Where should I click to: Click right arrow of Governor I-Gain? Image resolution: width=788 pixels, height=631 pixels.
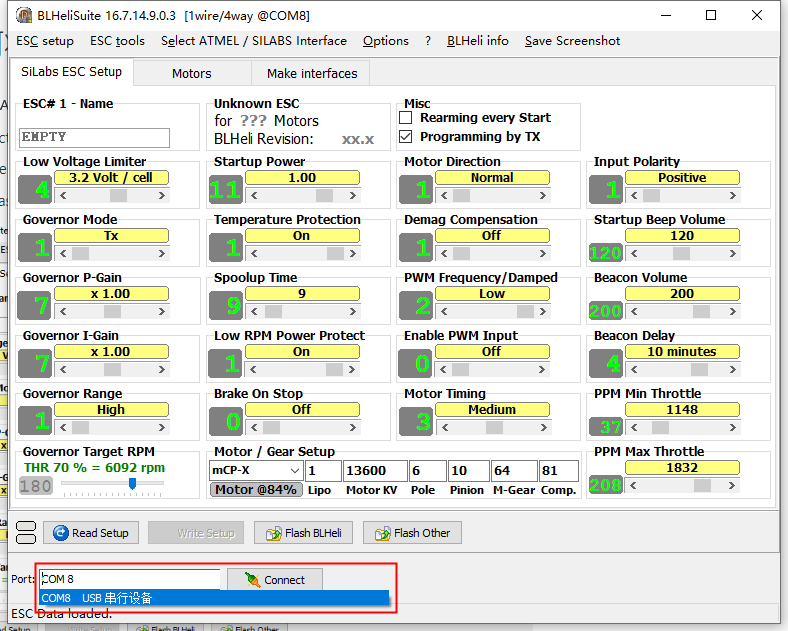click(162, 369)
